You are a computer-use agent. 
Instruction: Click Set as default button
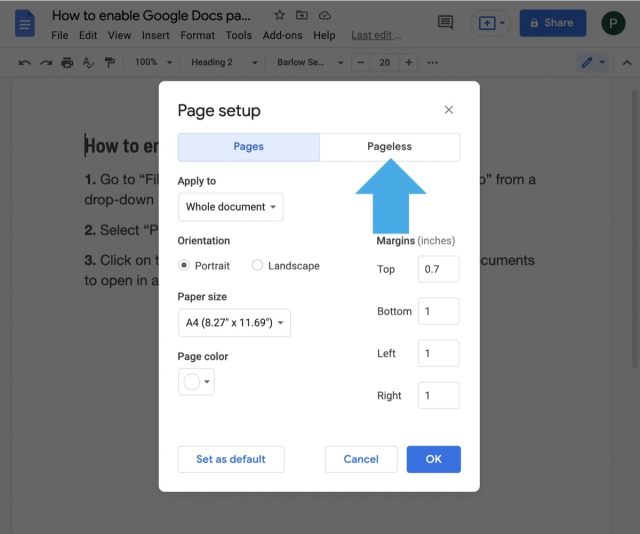coord(231,459)
